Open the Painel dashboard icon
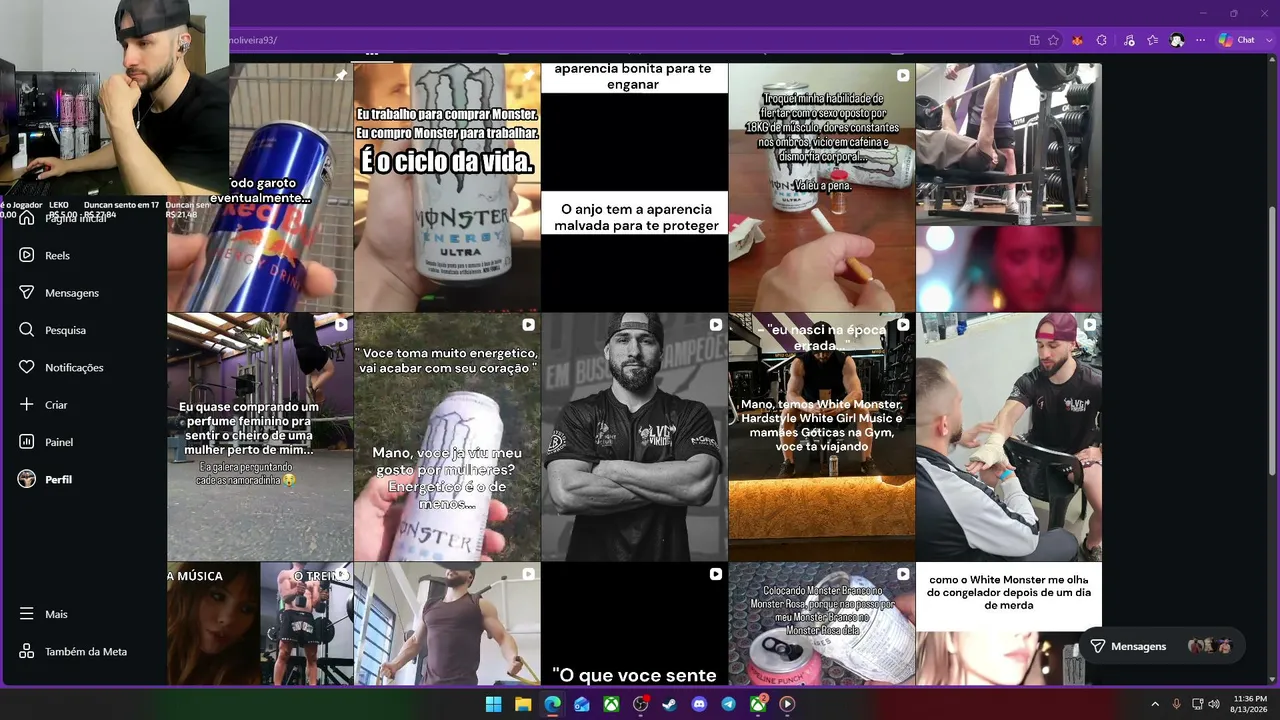The width and height of the screenshot is (1280, 720). pyautogui.click(x=27, y=442)
